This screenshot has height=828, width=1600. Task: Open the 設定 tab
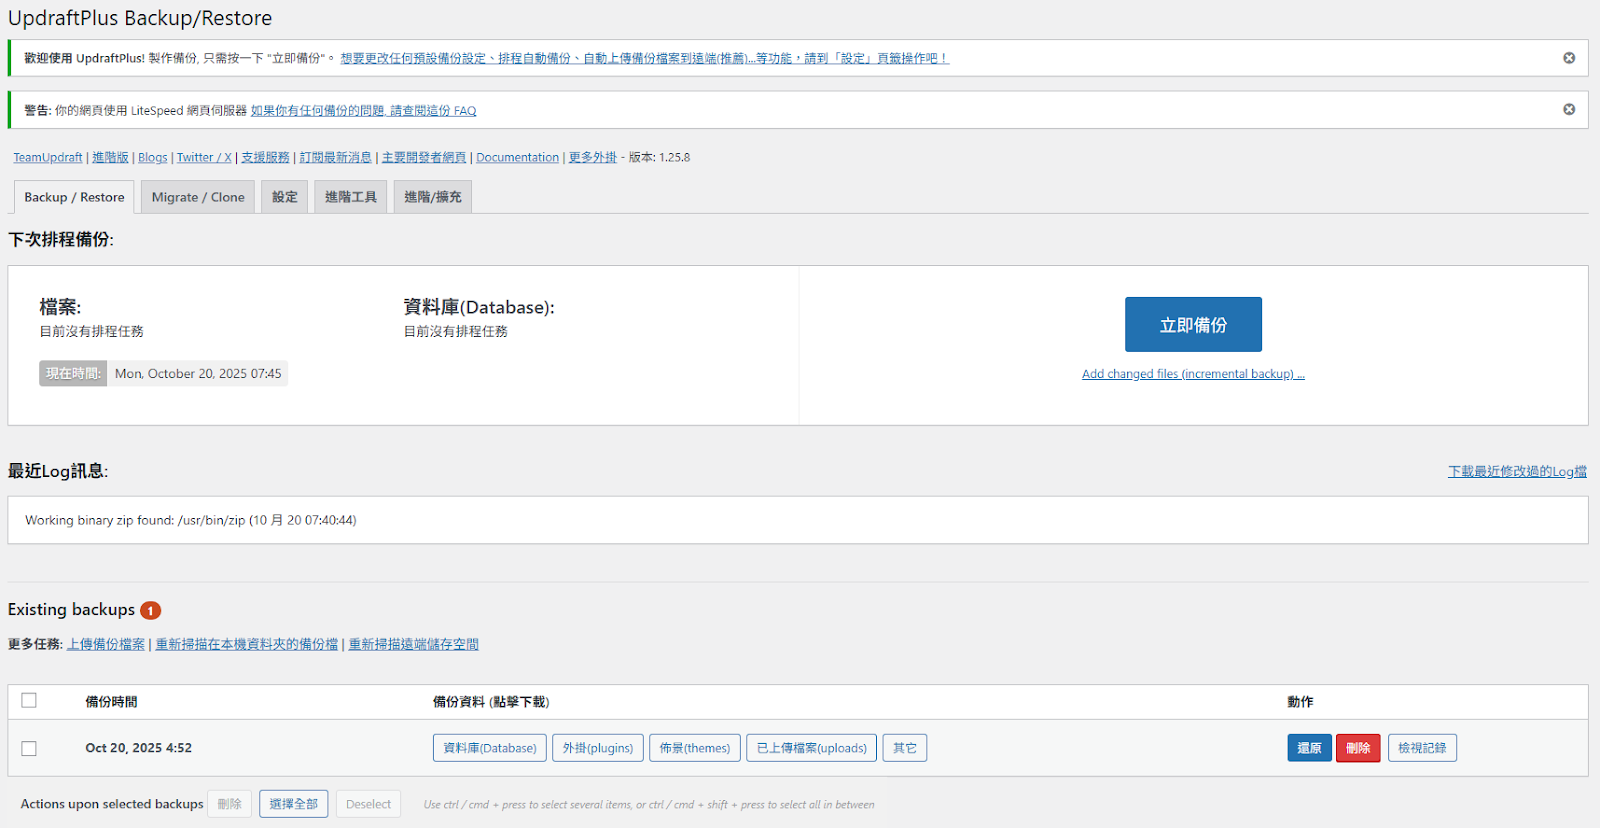(285, 197)
